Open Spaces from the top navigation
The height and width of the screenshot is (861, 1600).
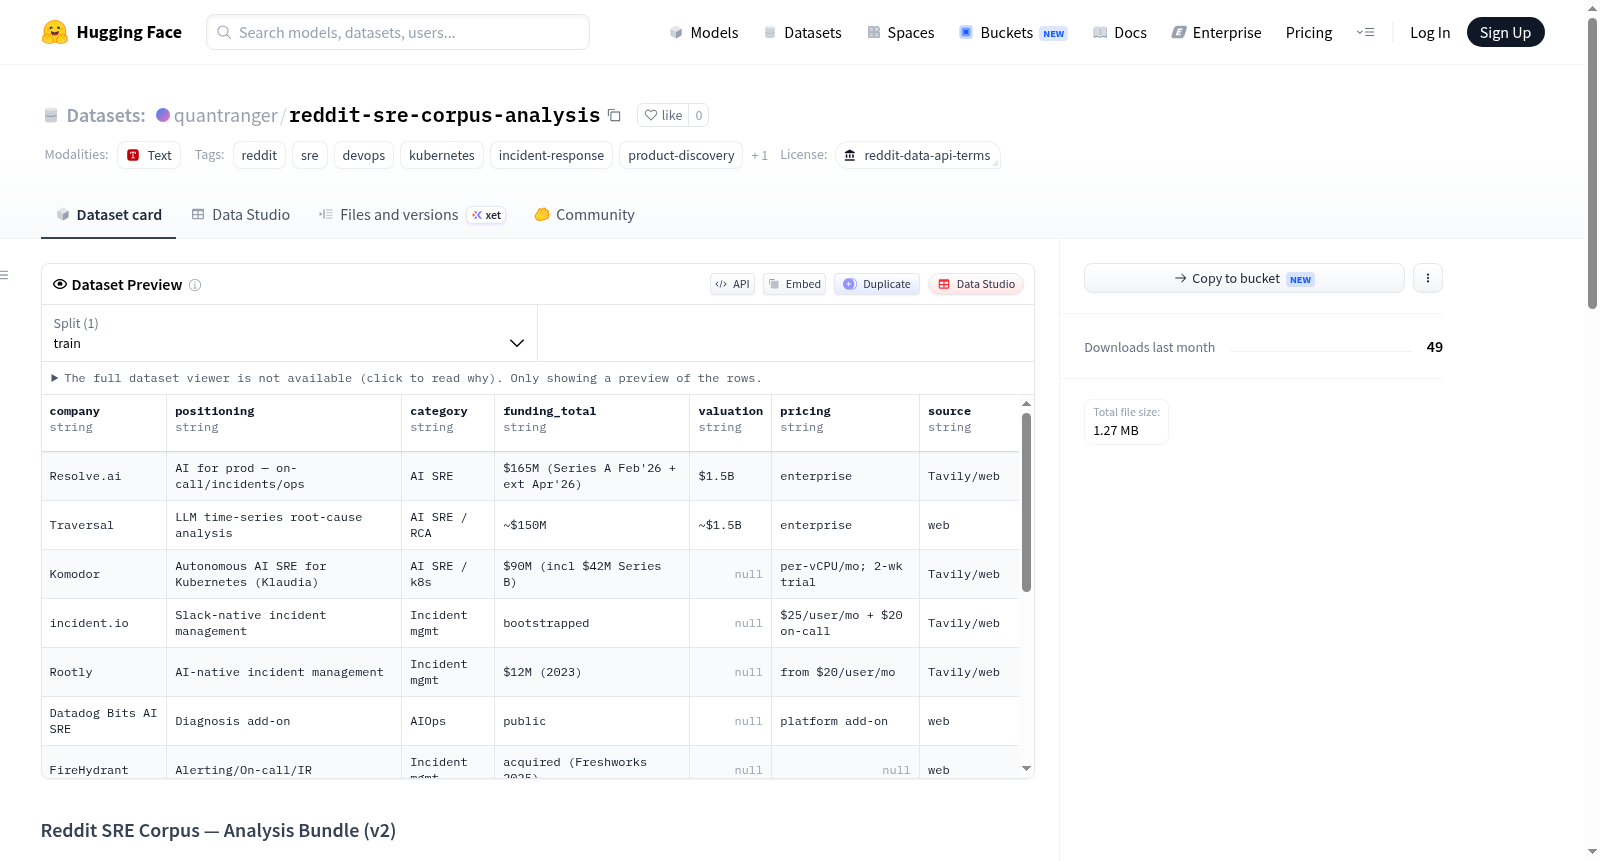900,32
